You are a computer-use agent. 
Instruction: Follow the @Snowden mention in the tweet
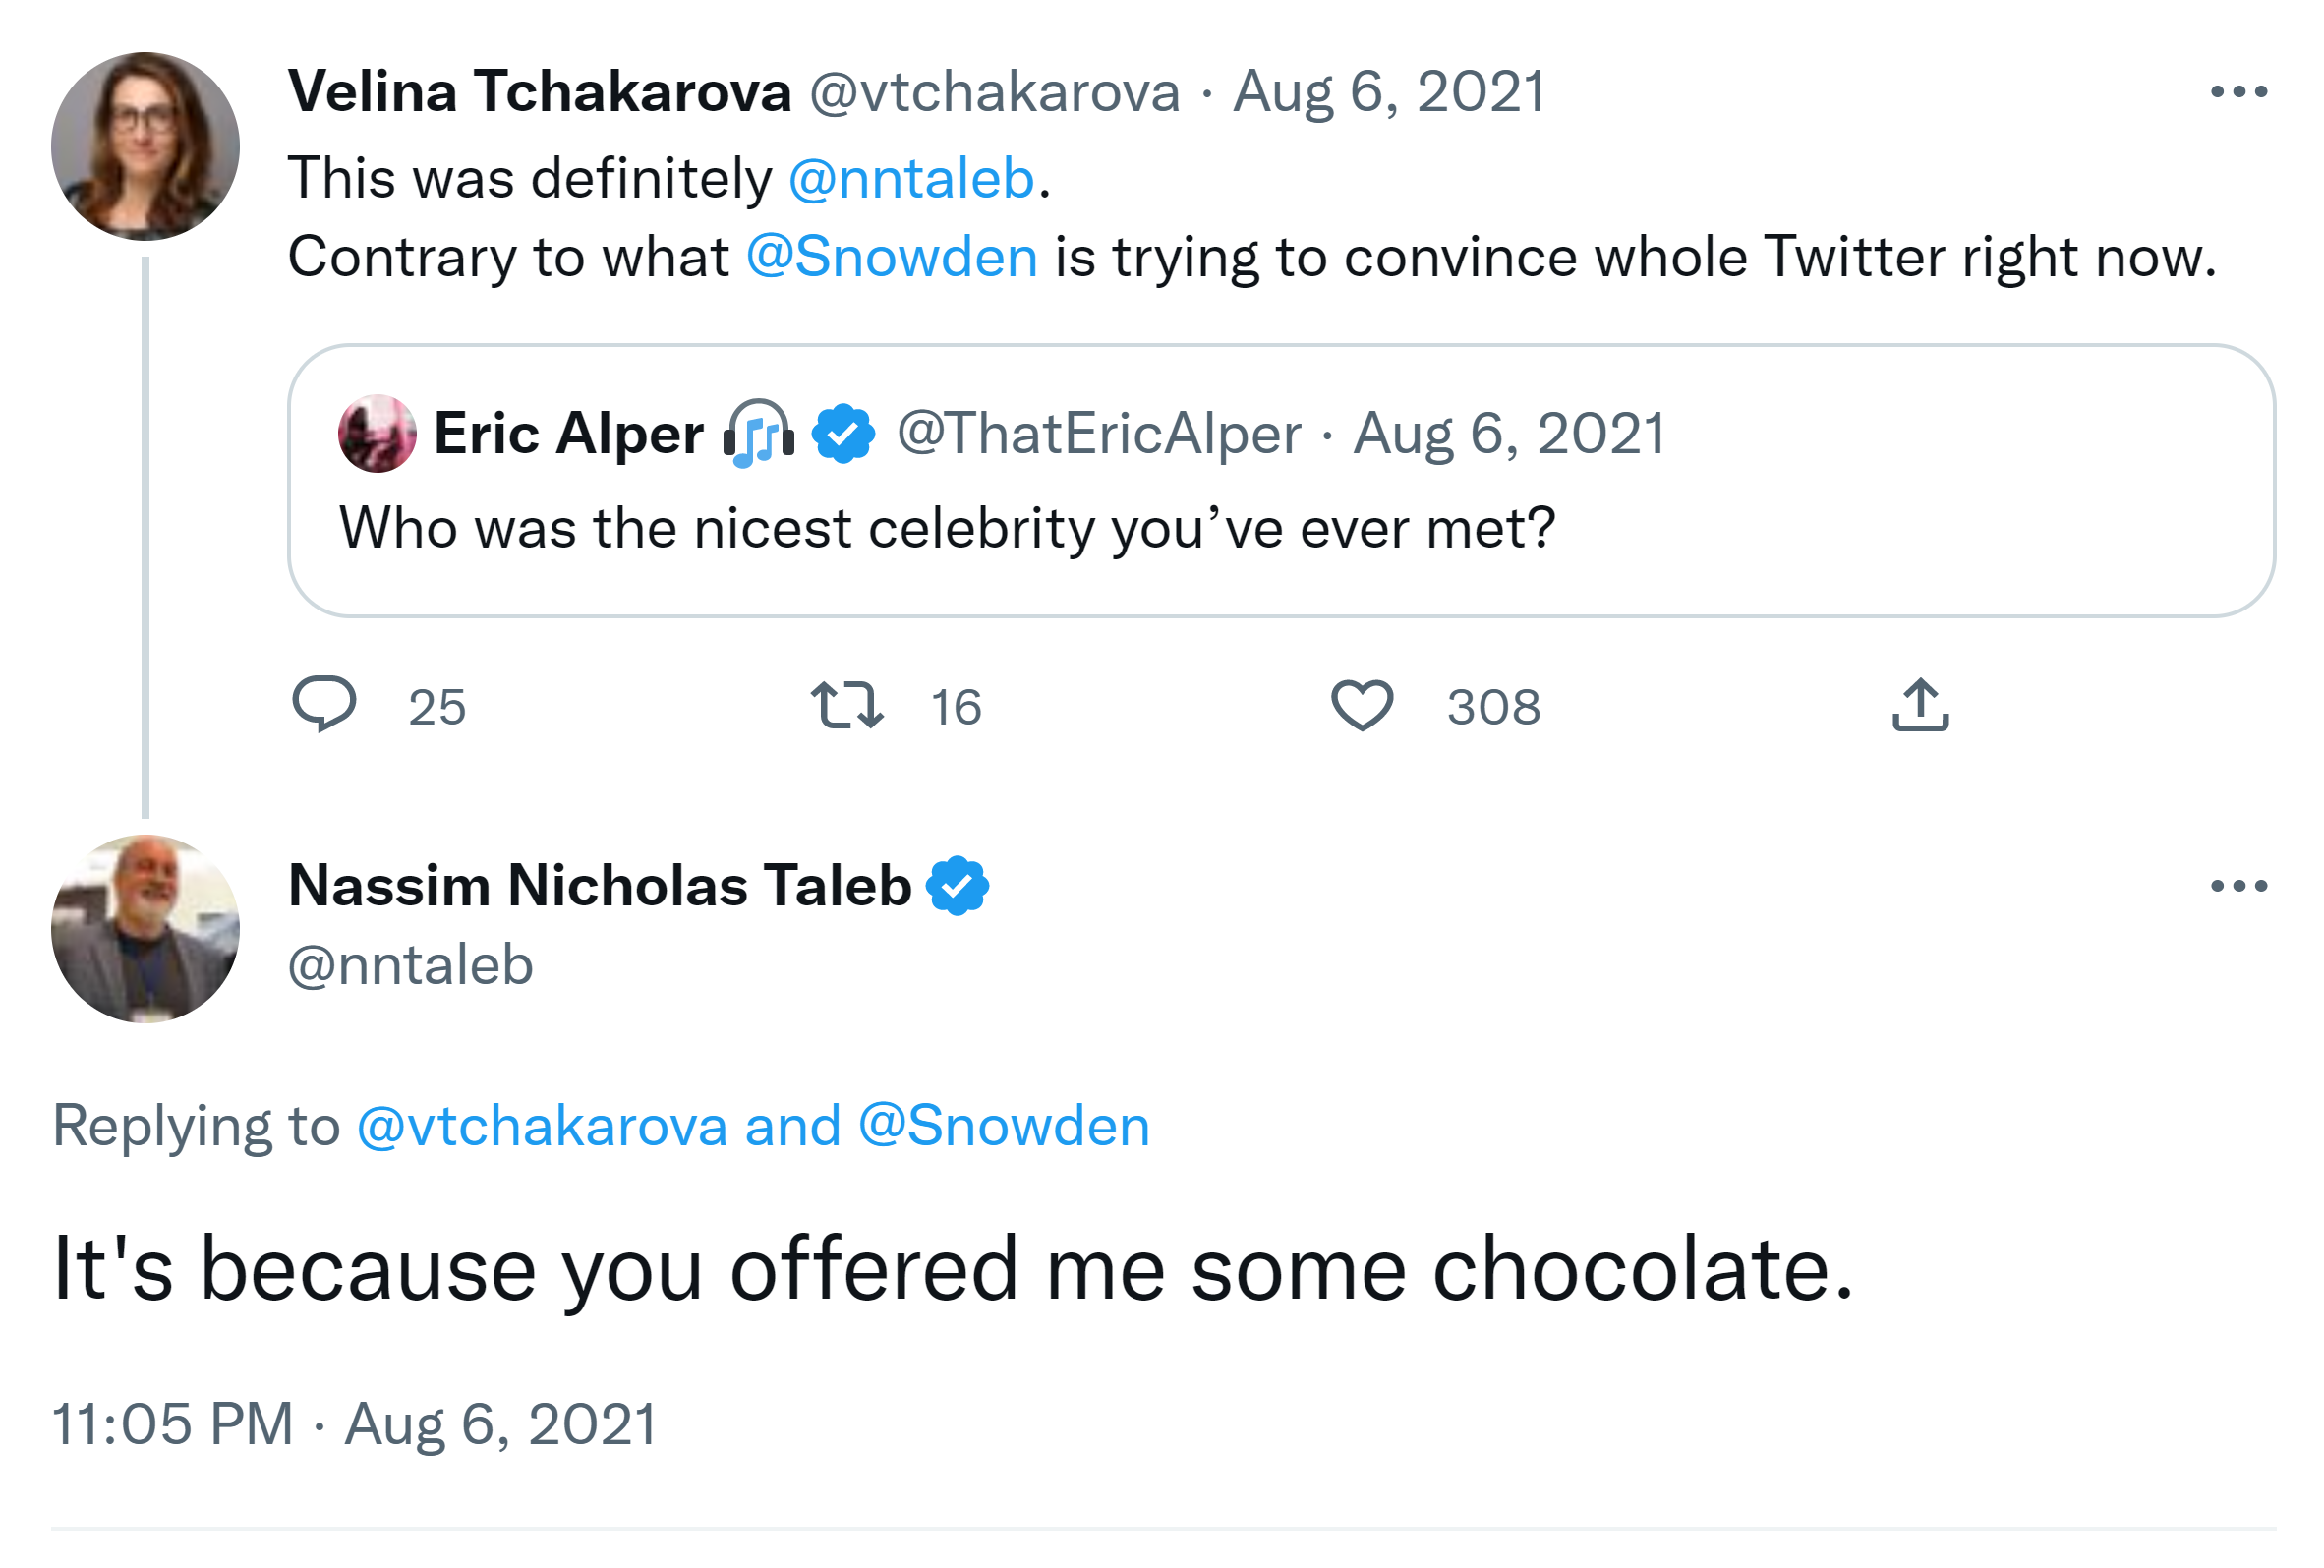click(x=891, y=257)
